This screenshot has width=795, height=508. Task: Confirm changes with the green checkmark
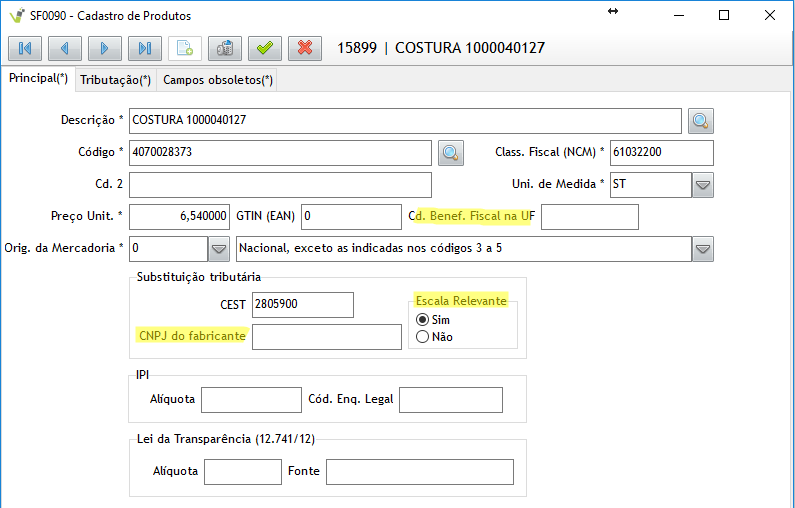265,48
